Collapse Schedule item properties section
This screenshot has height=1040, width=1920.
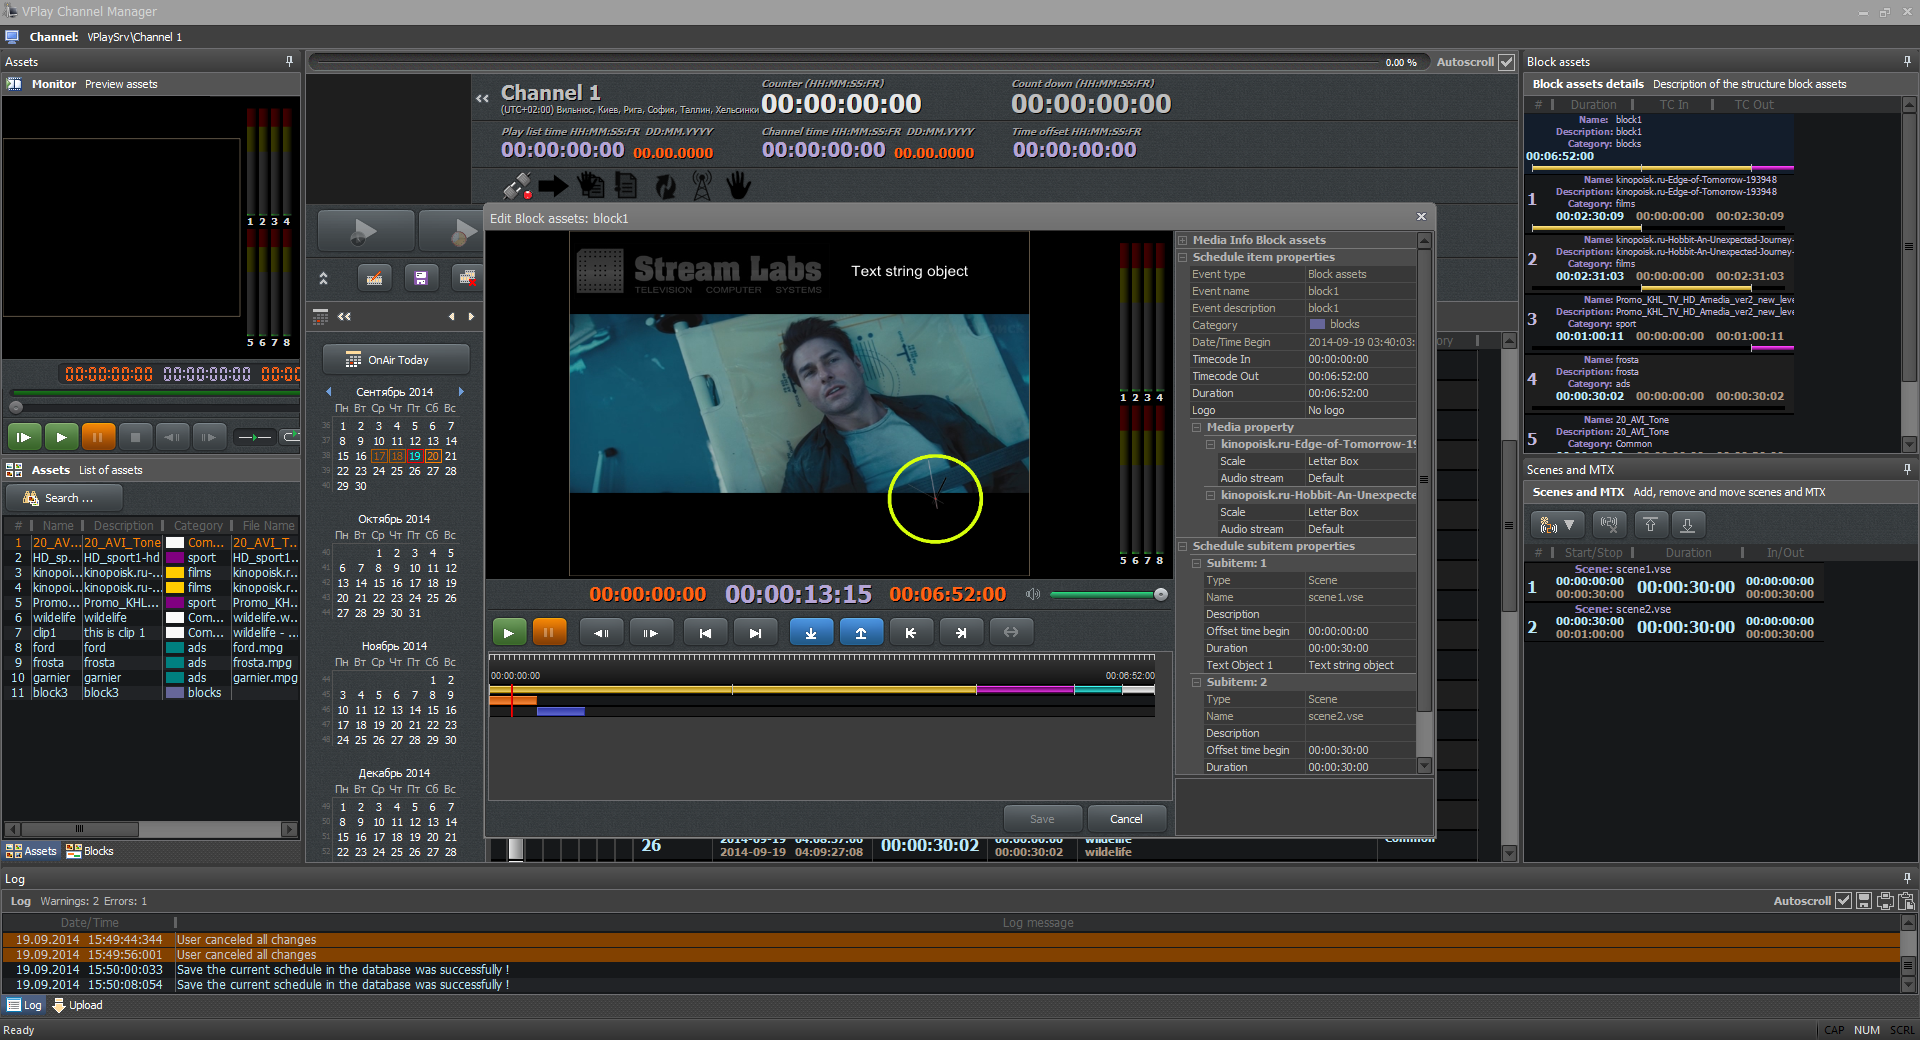click(x=1183, y=257)
